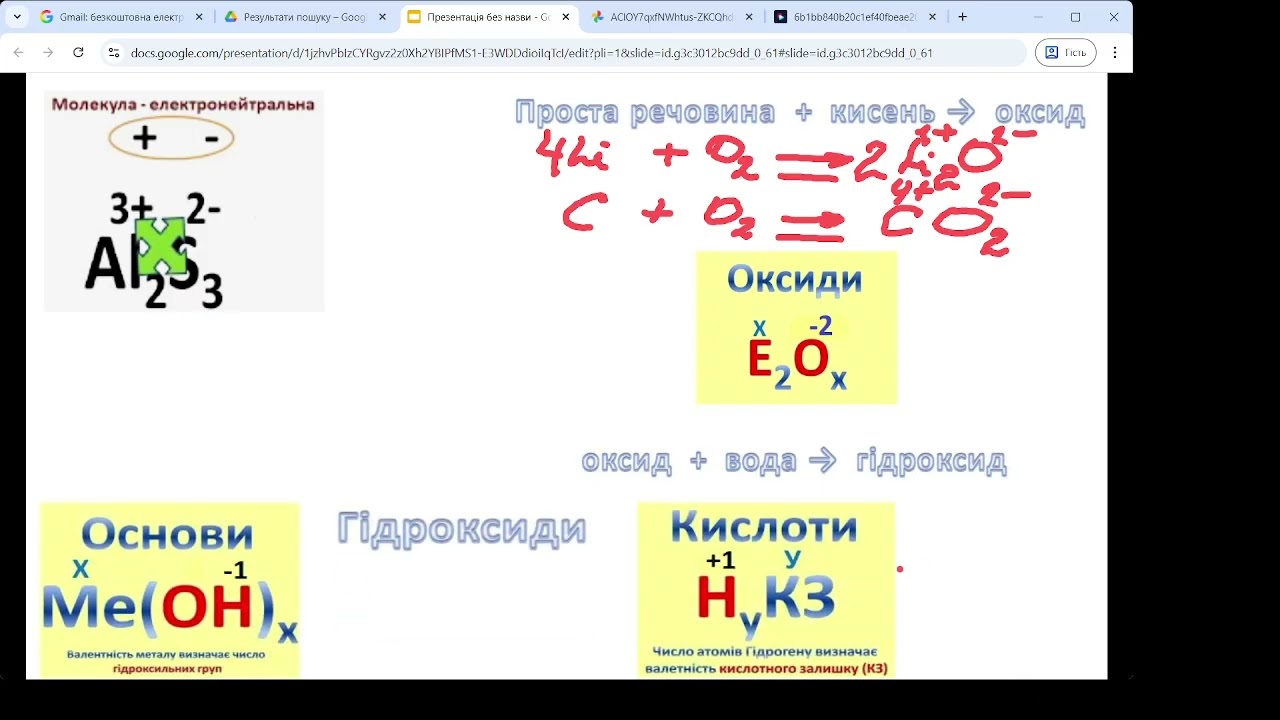Click the Gmail tab favicon
The image size is (1280, 720).
(x=46, y=17)
